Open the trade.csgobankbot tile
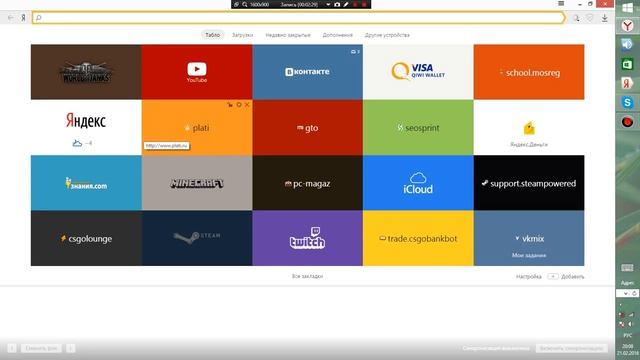 click(418, 238)
